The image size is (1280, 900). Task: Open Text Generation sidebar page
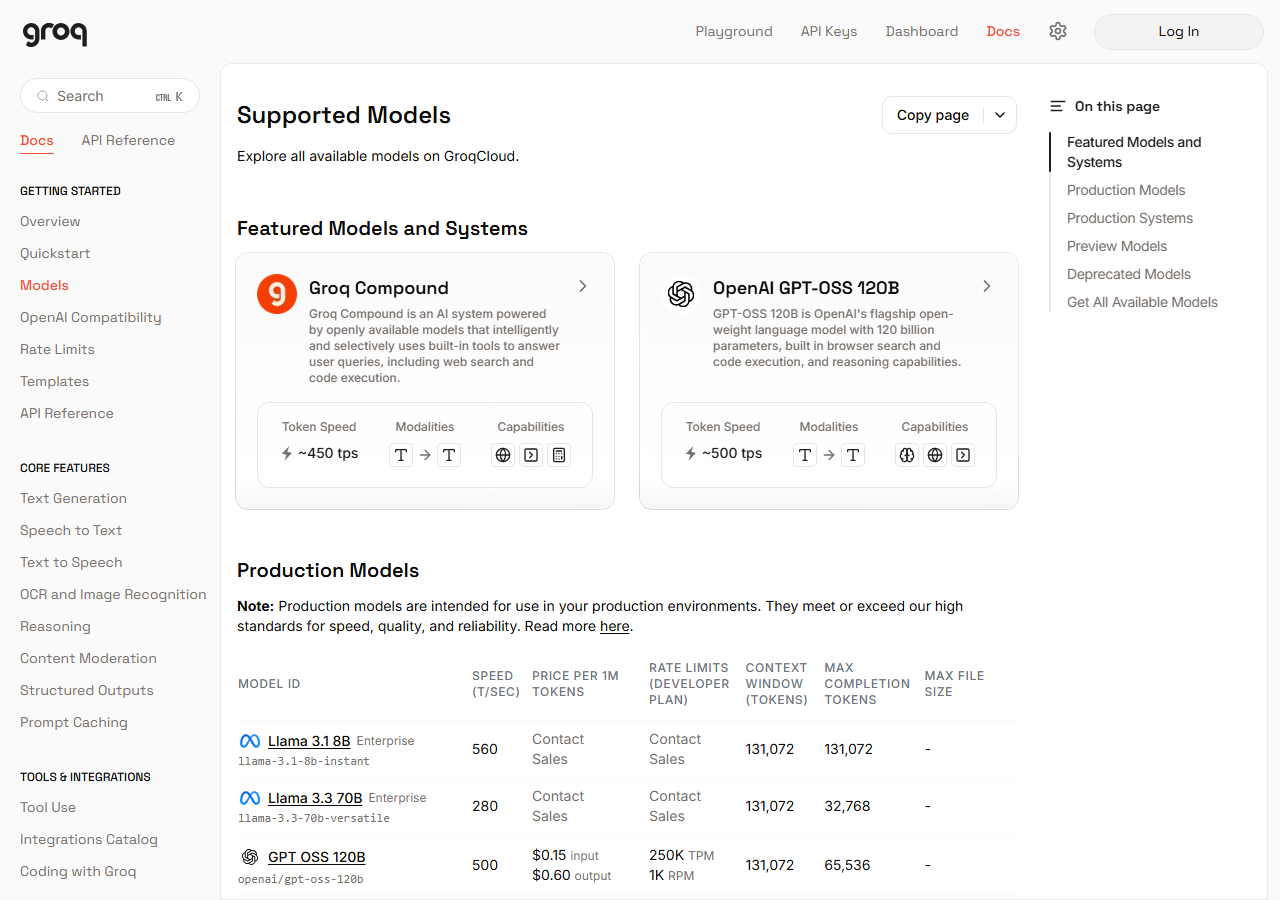pos(73,498)
